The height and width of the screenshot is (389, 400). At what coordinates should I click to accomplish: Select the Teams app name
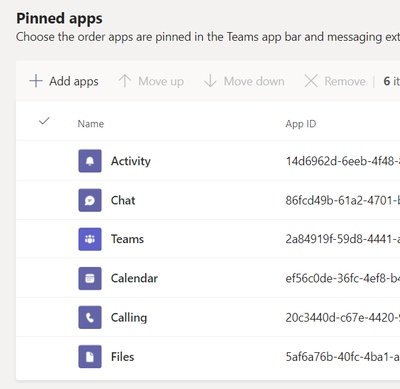[x=127, y=239]
